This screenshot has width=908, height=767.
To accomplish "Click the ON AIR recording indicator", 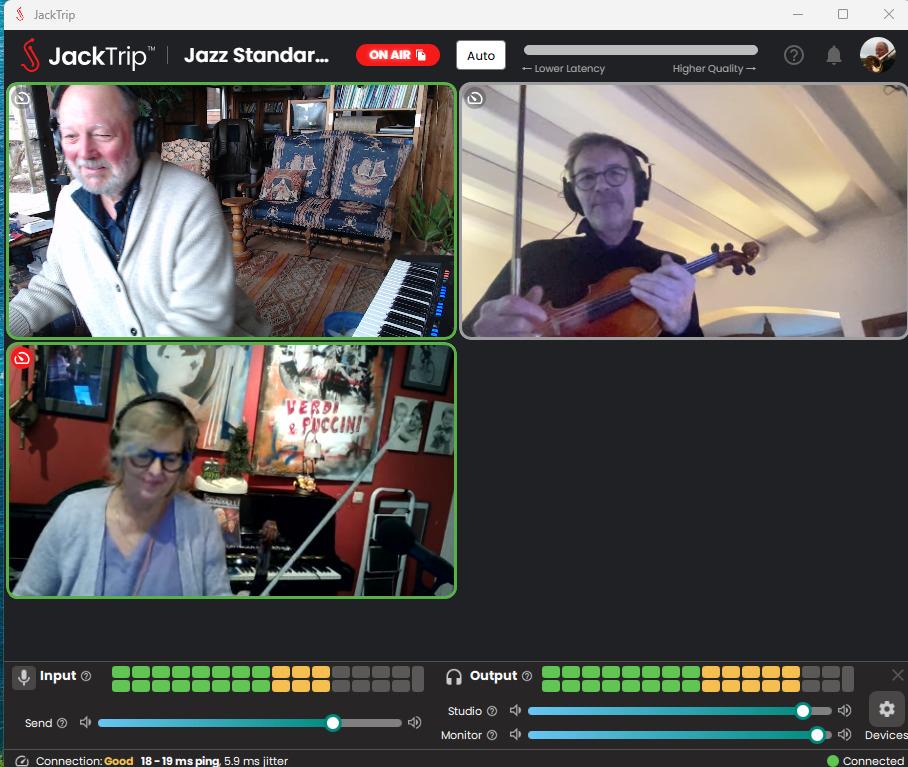I will [397, 55].
